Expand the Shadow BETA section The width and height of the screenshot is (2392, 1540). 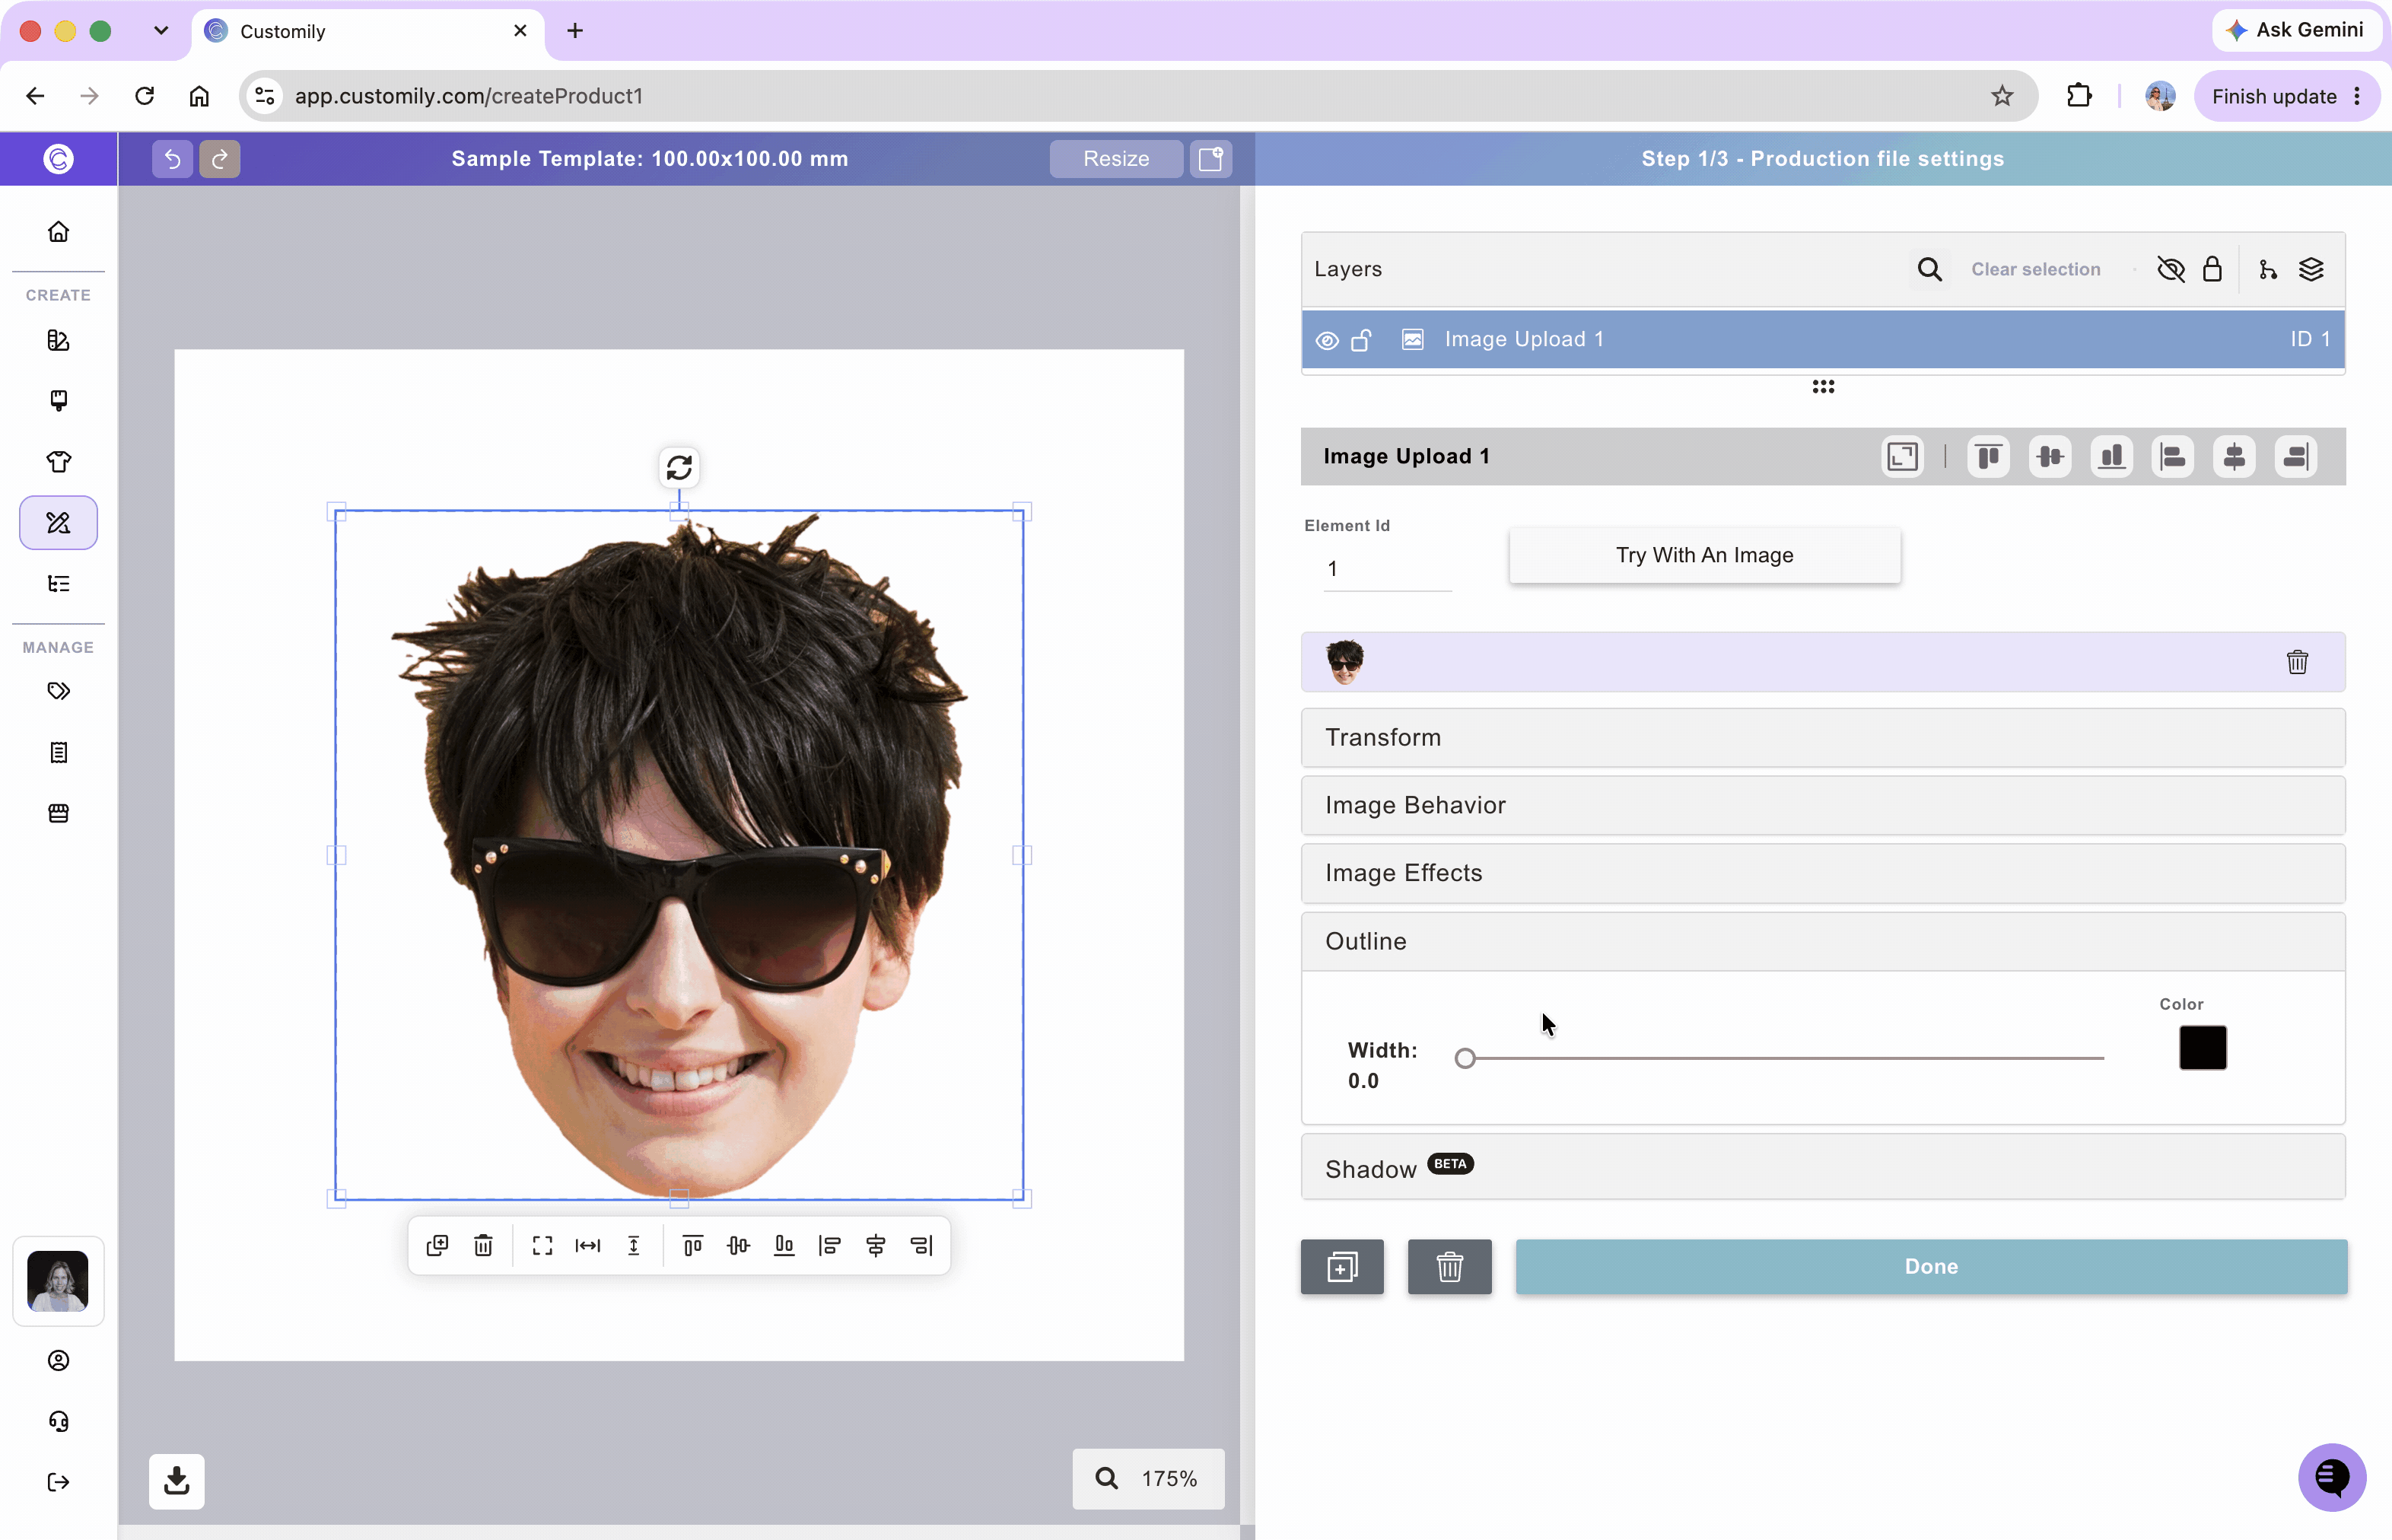click(x=1822, y=1167)
